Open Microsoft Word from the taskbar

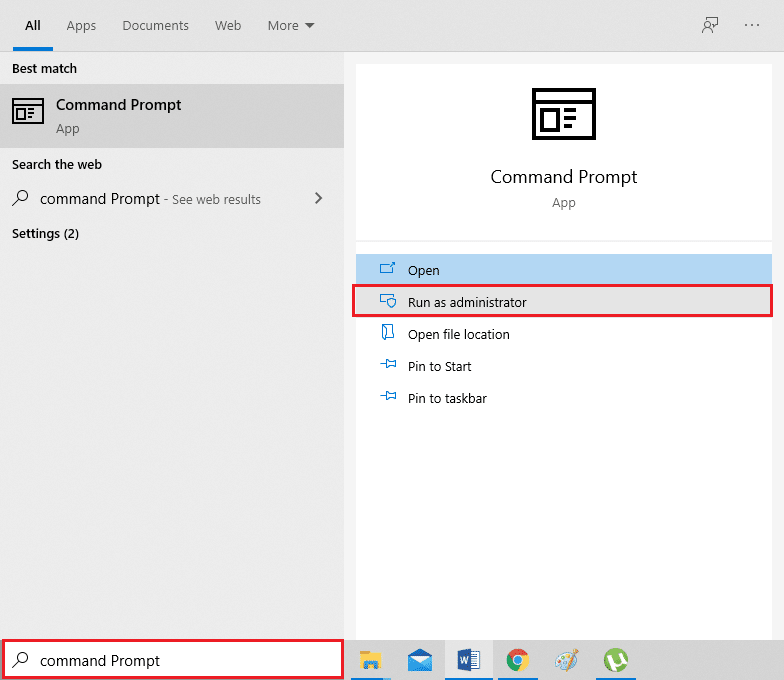pyautogui.click(x=468, y=660)
